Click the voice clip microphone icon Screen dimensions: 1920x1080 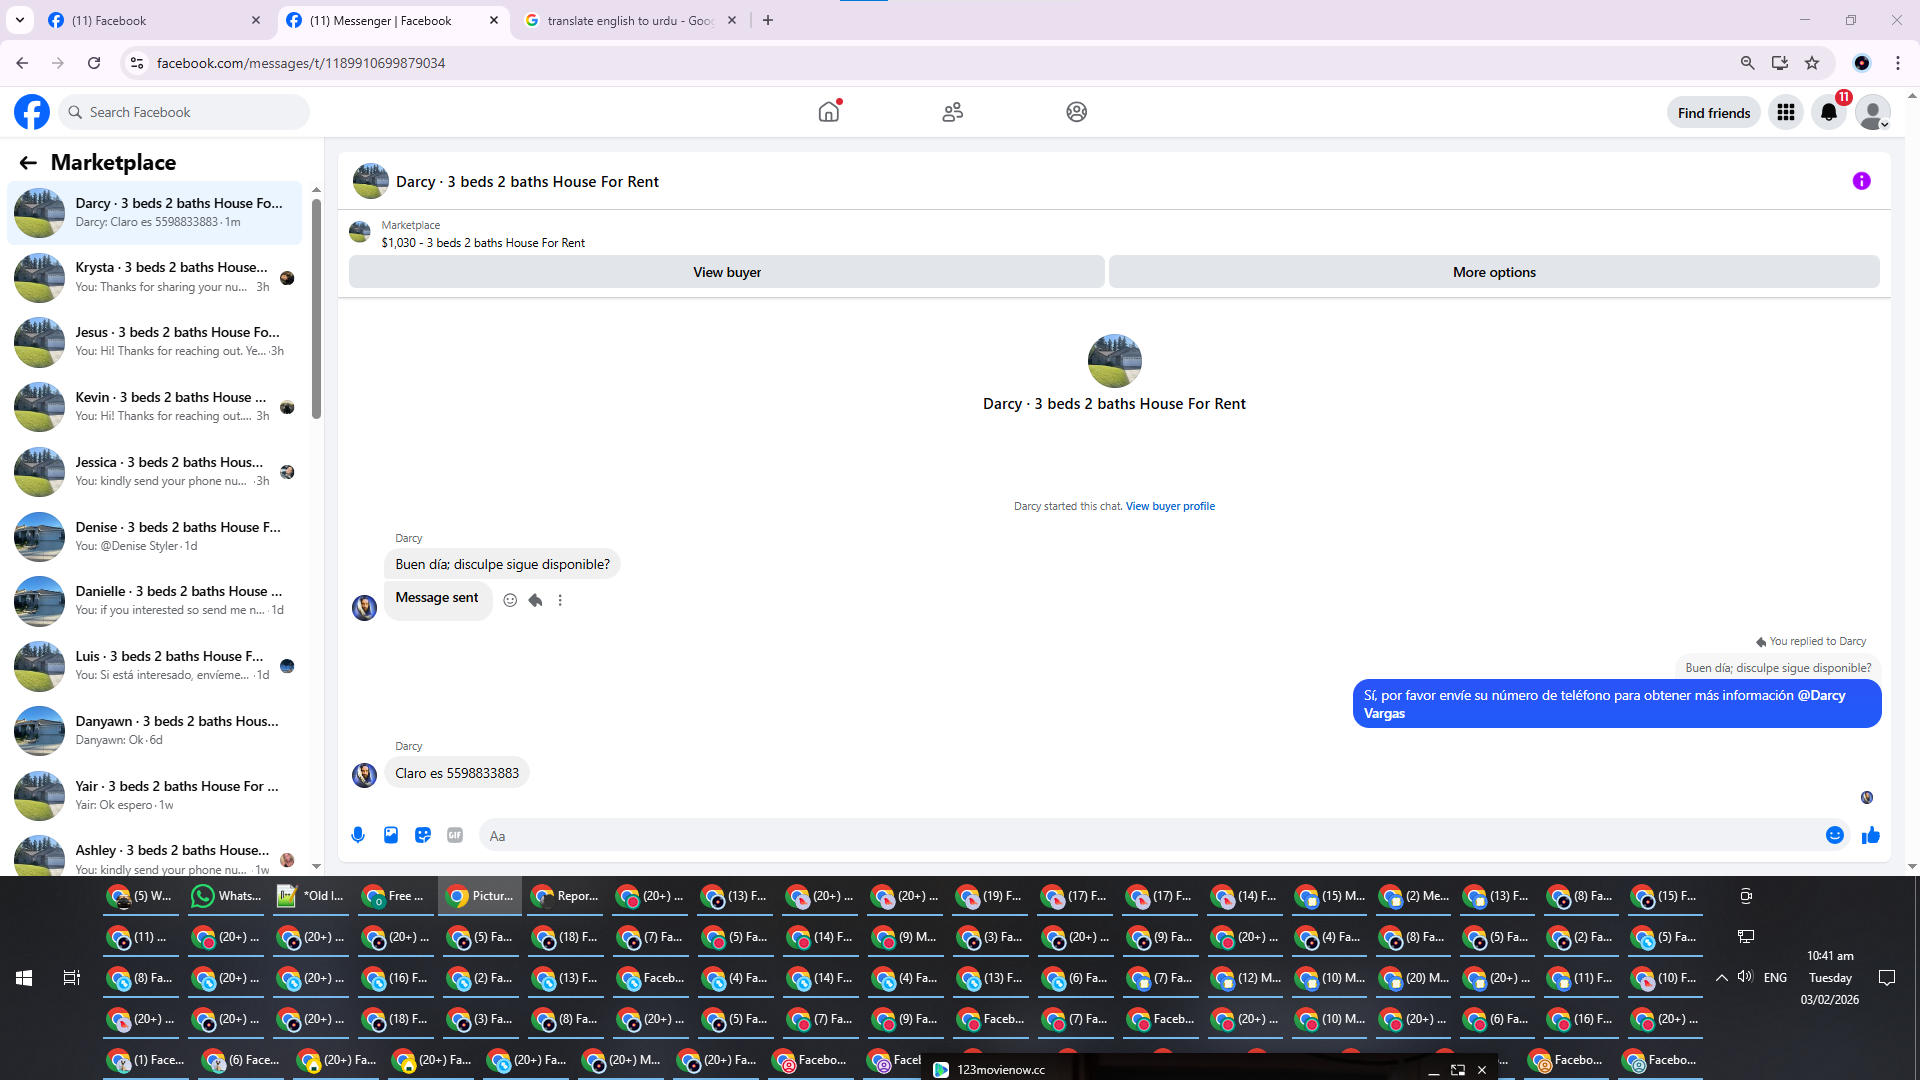pos(358,835)
